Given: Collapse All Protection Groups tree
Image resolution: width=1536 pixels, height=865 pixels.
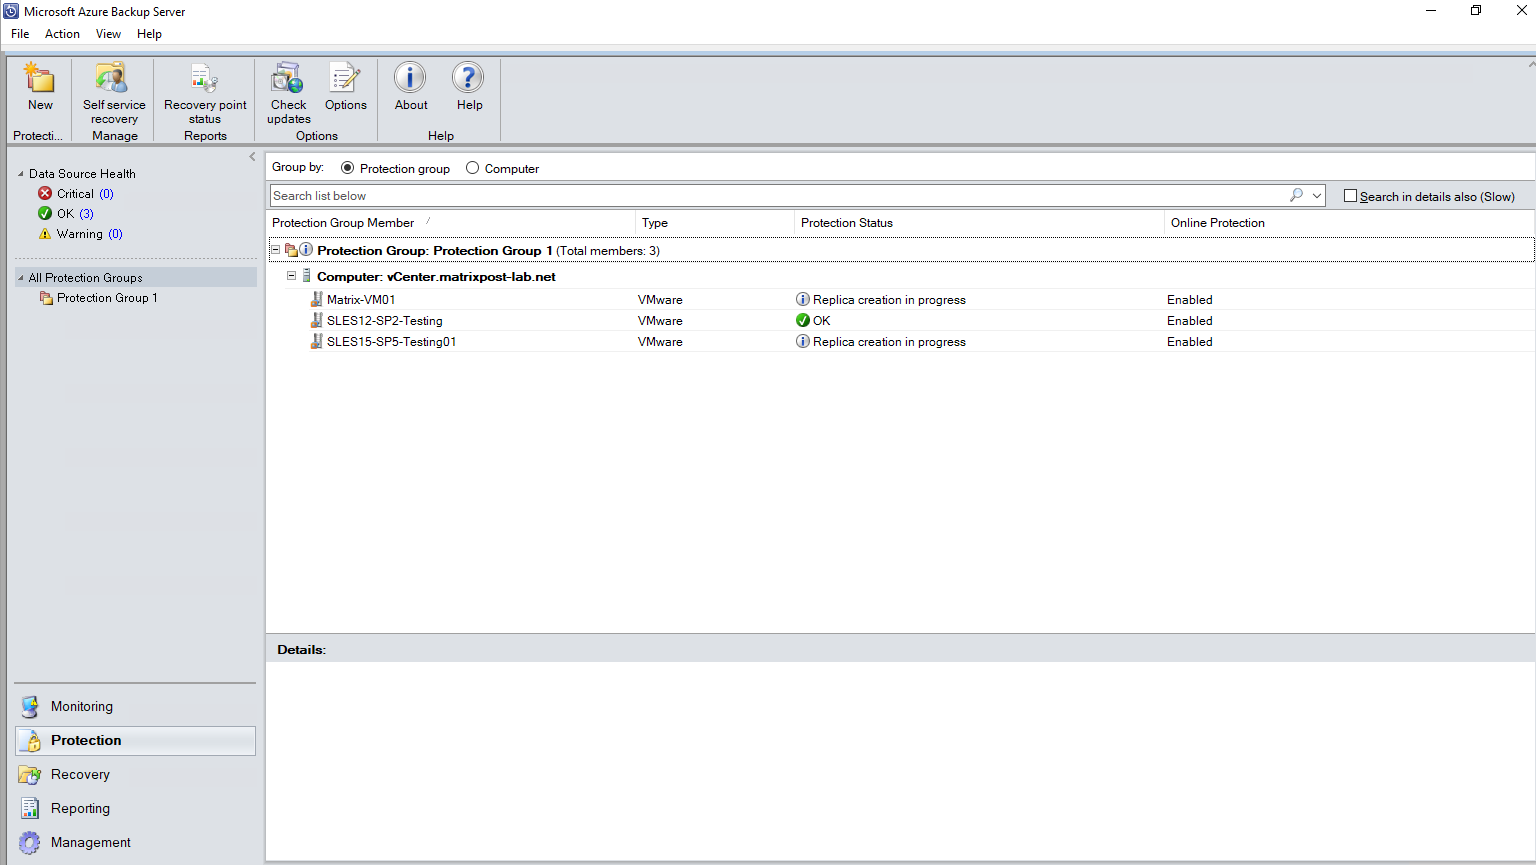Looking at the screenshot, I should 20,278.
